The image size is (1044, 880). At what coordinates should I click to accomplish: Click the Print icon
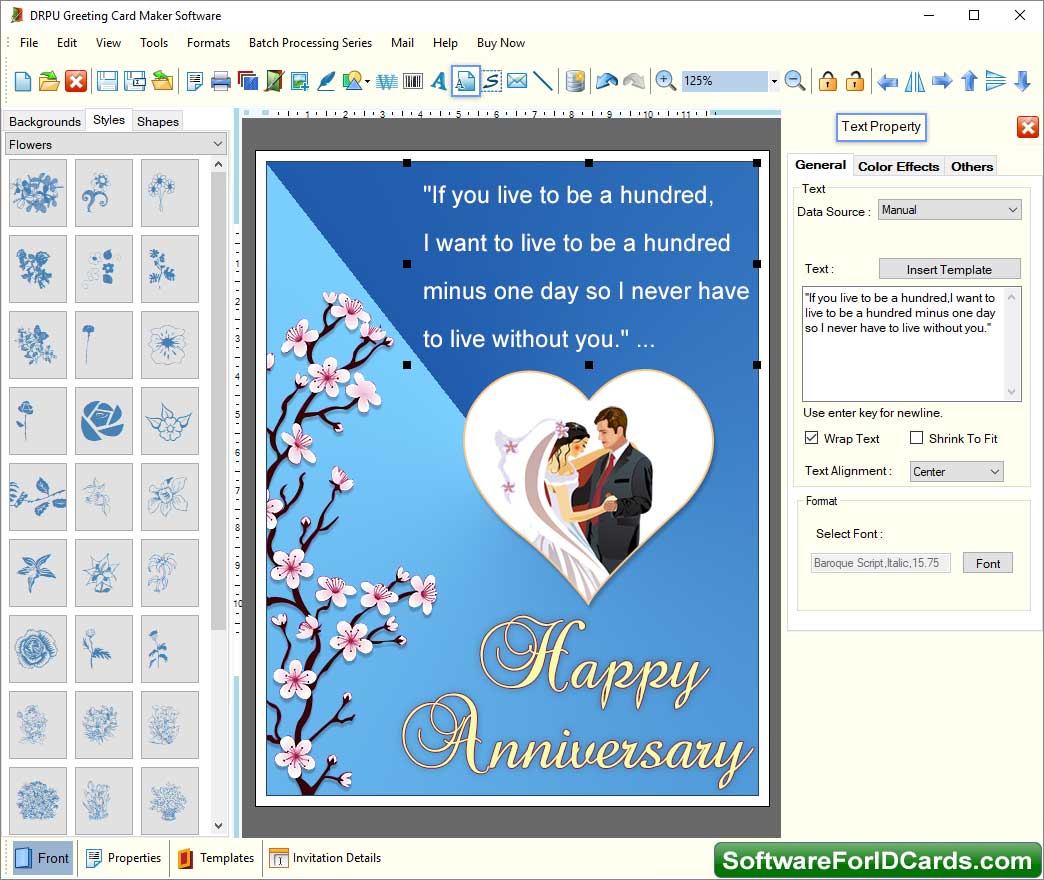pos(220,81)
